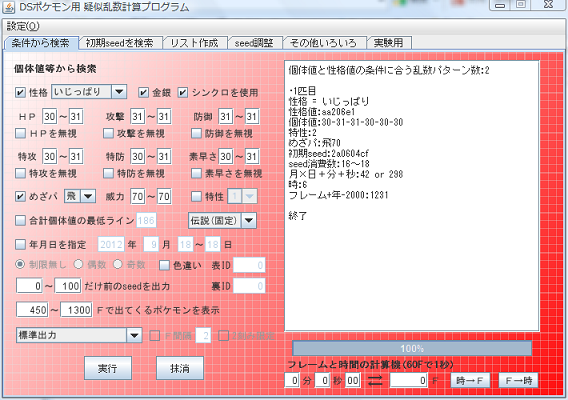Select the 偶数 radio button

[x=78, y=264]
